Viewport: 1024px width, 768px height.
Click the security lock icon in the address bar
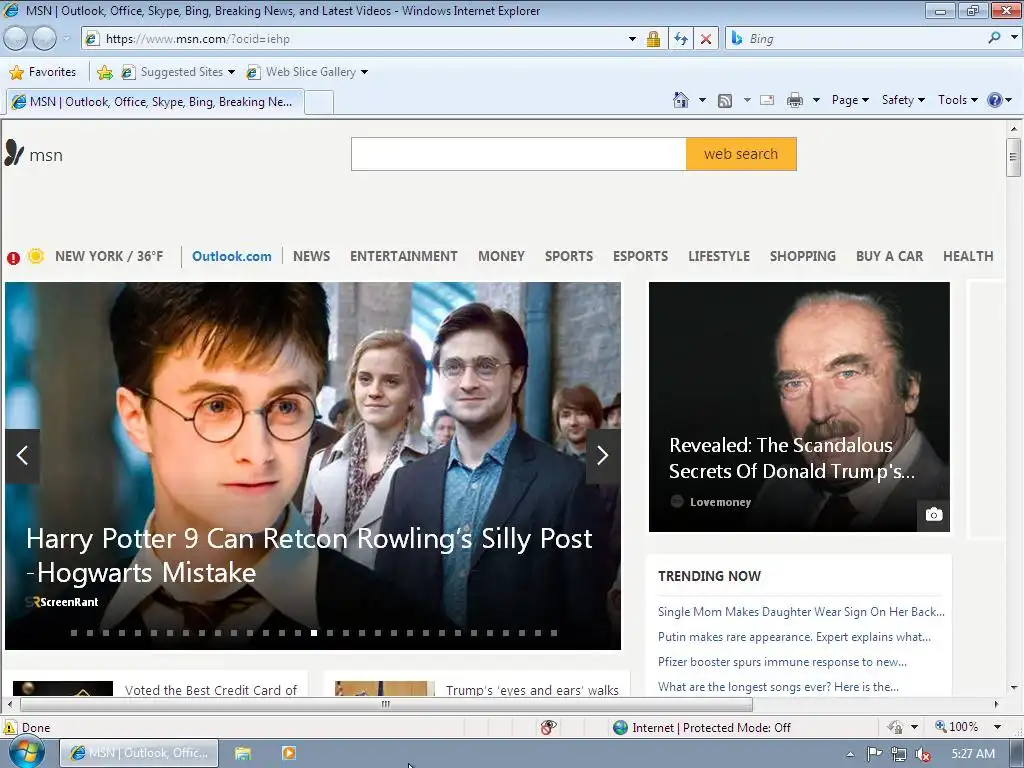[x=653, y=39]
